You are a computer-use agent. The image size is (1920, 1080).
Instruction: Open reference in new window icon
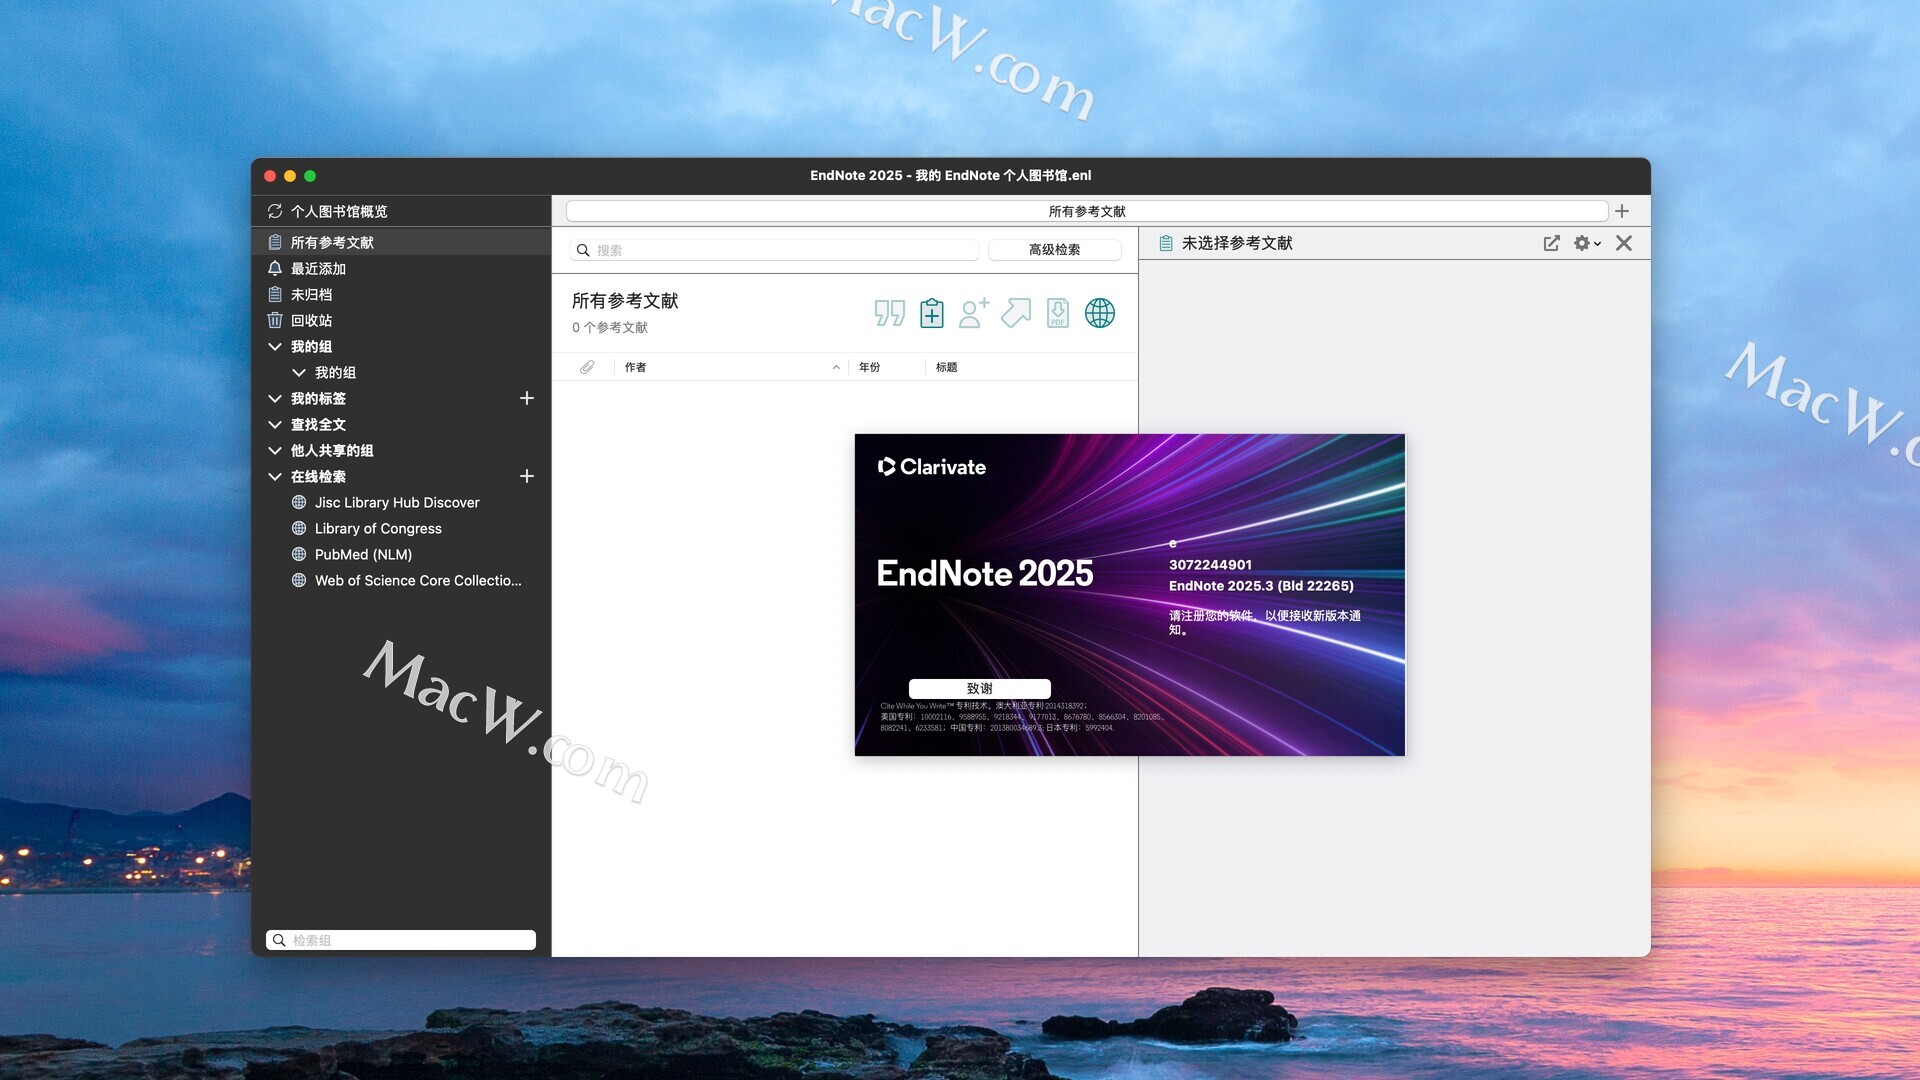pyautogui.click(x=1551, y=243)
